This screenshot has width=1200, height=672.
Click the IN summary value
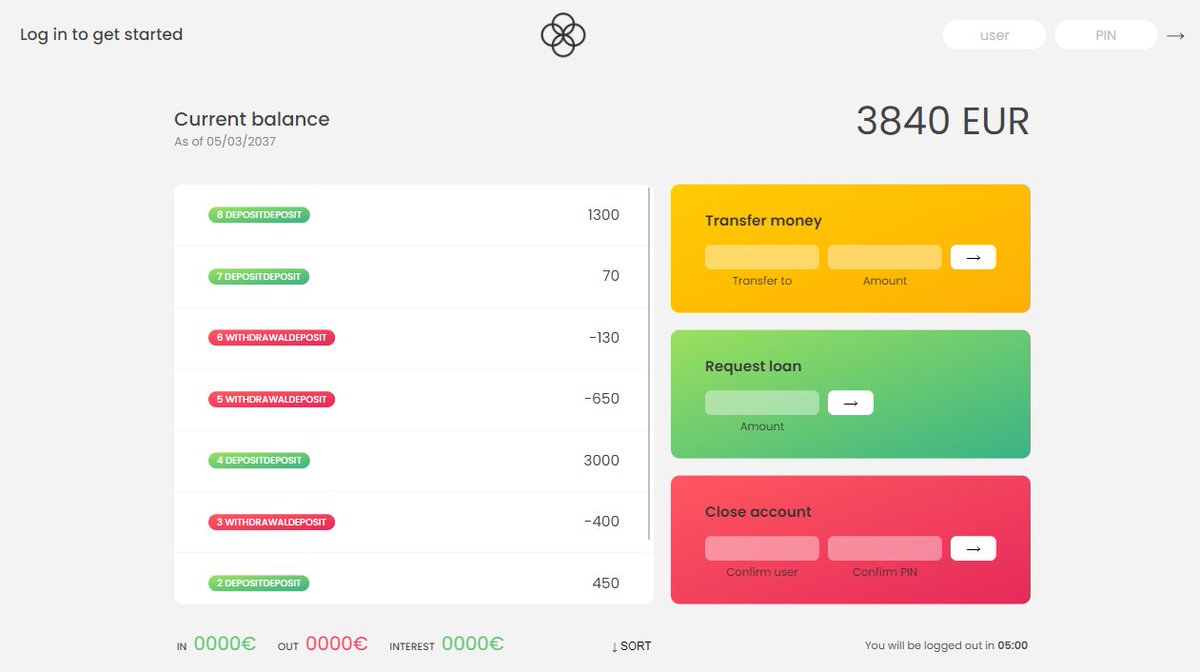coord(225,645)
